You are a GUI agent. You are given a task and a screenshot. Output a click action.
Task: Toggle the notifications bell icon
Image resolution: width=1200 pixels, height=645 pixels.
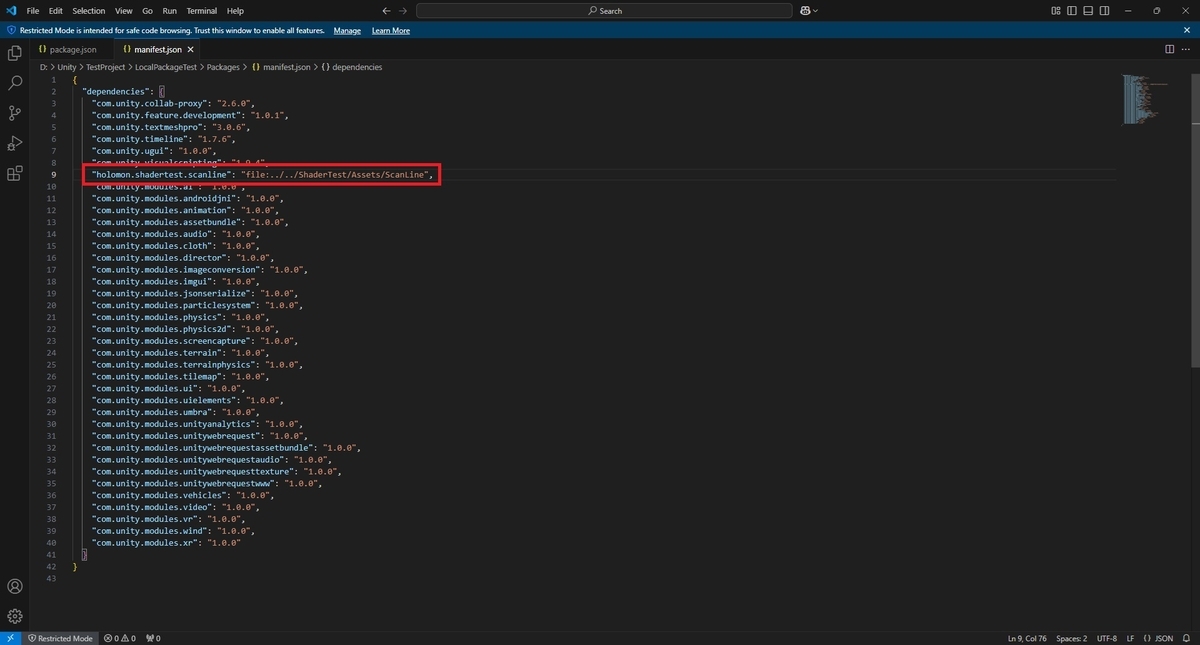(x=1188, y=637)
